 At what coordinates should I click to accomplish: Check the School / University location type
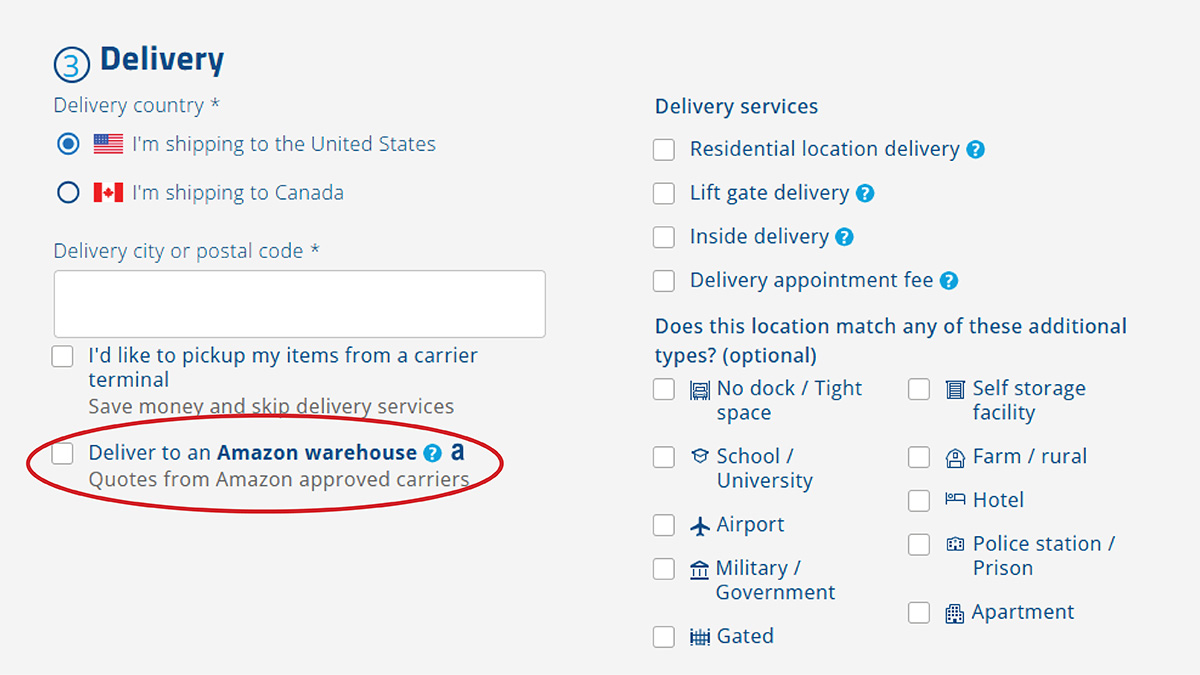point(663,457)
